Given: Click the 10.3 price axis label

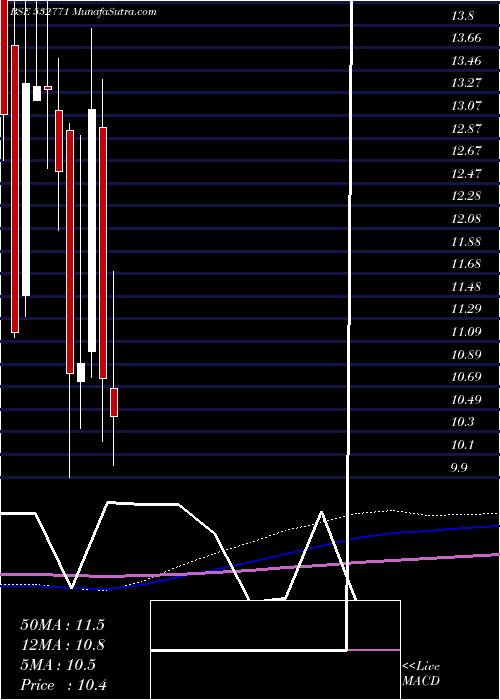Looking at the screenshot, I should click(x=462, y=422).
